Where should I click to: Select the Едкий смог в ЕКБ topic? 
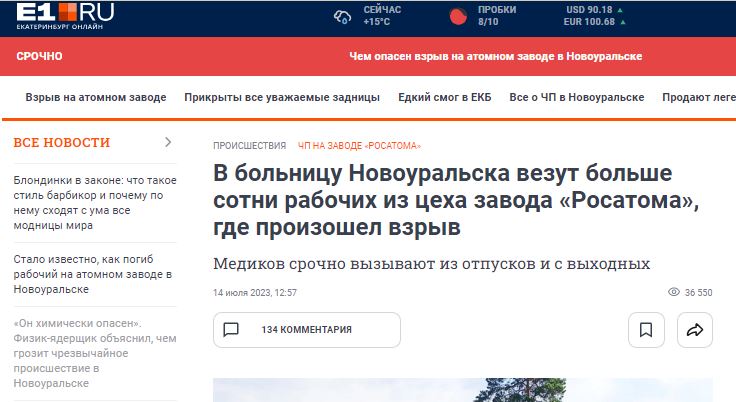click(445, 97)
